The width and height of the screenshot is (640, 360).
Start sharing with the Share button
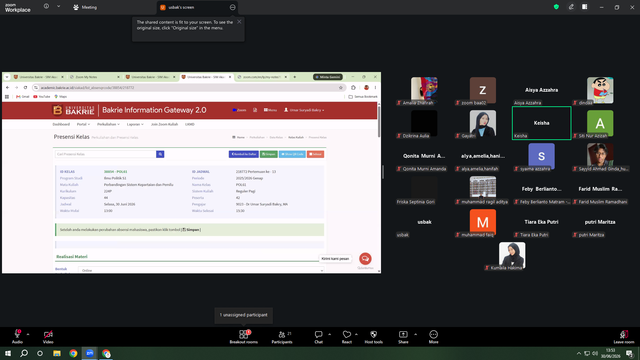(x=403, y=337)
